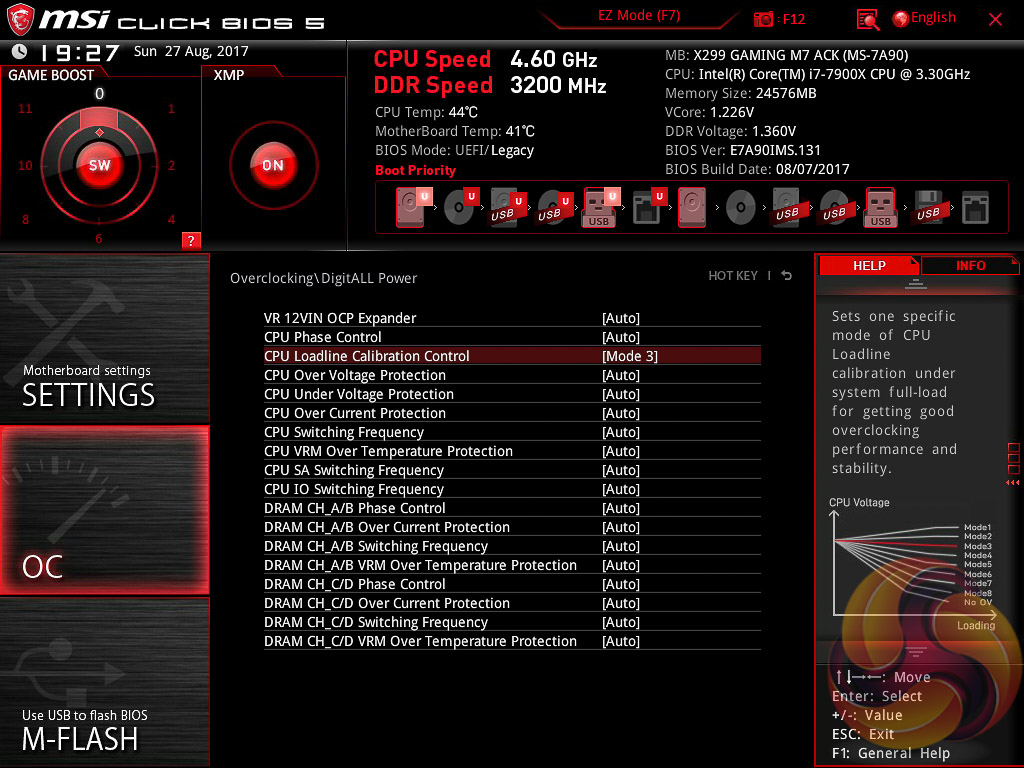Select the UEFI optical disc boot device

[460, 206]
